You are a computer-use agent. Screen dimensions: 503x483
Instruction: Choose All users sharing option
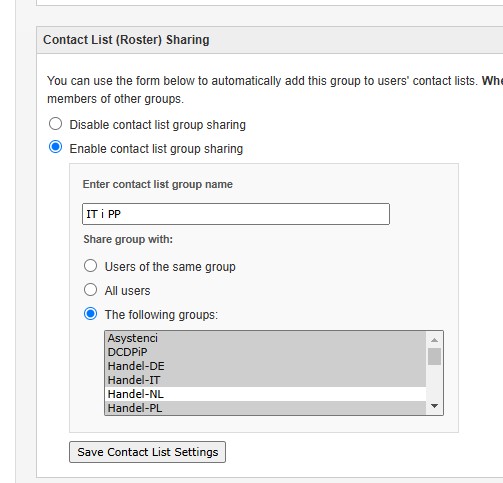click(x=90, y=290)
